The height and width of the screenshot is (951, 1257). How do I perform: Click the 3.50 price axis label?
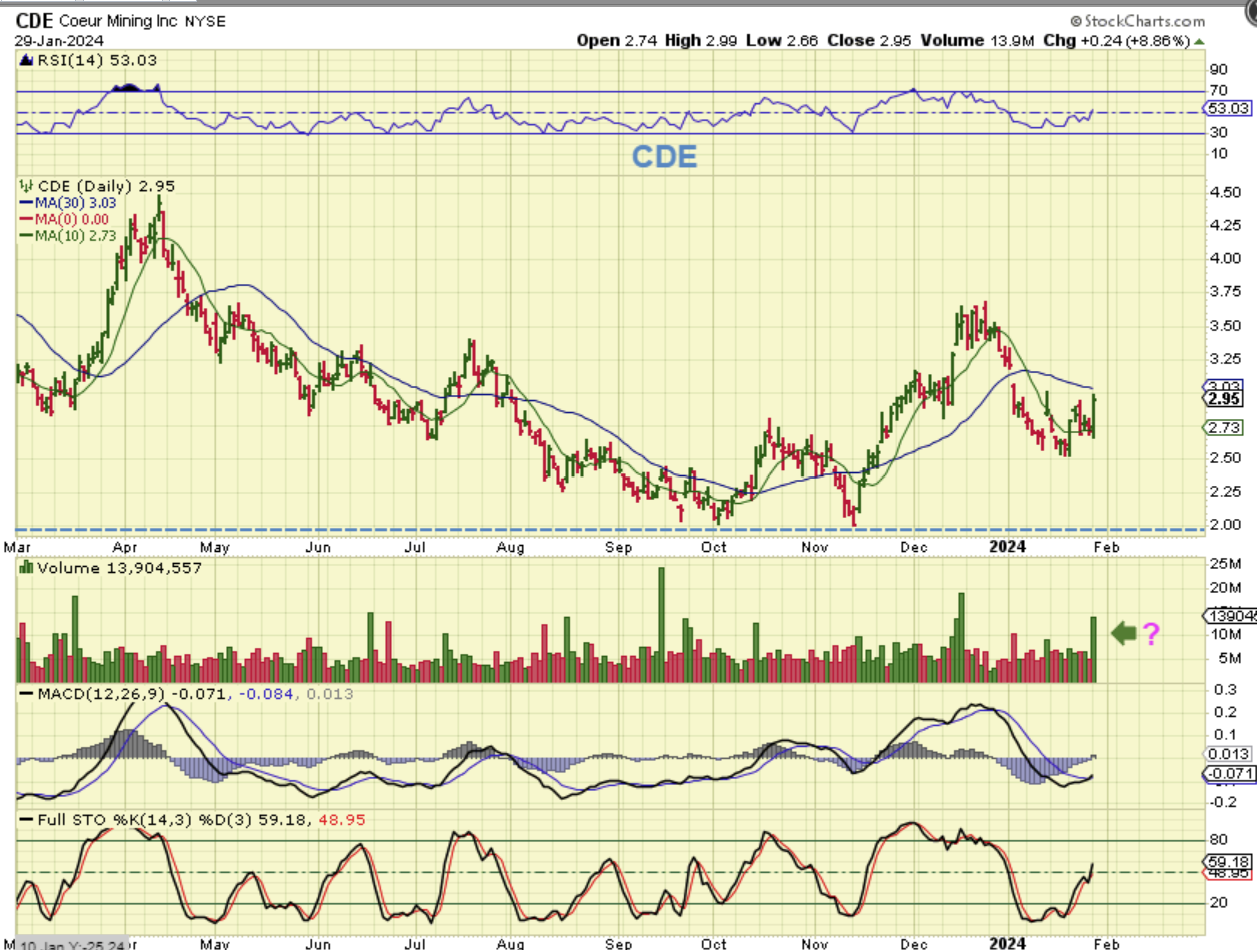(1225, 326)
